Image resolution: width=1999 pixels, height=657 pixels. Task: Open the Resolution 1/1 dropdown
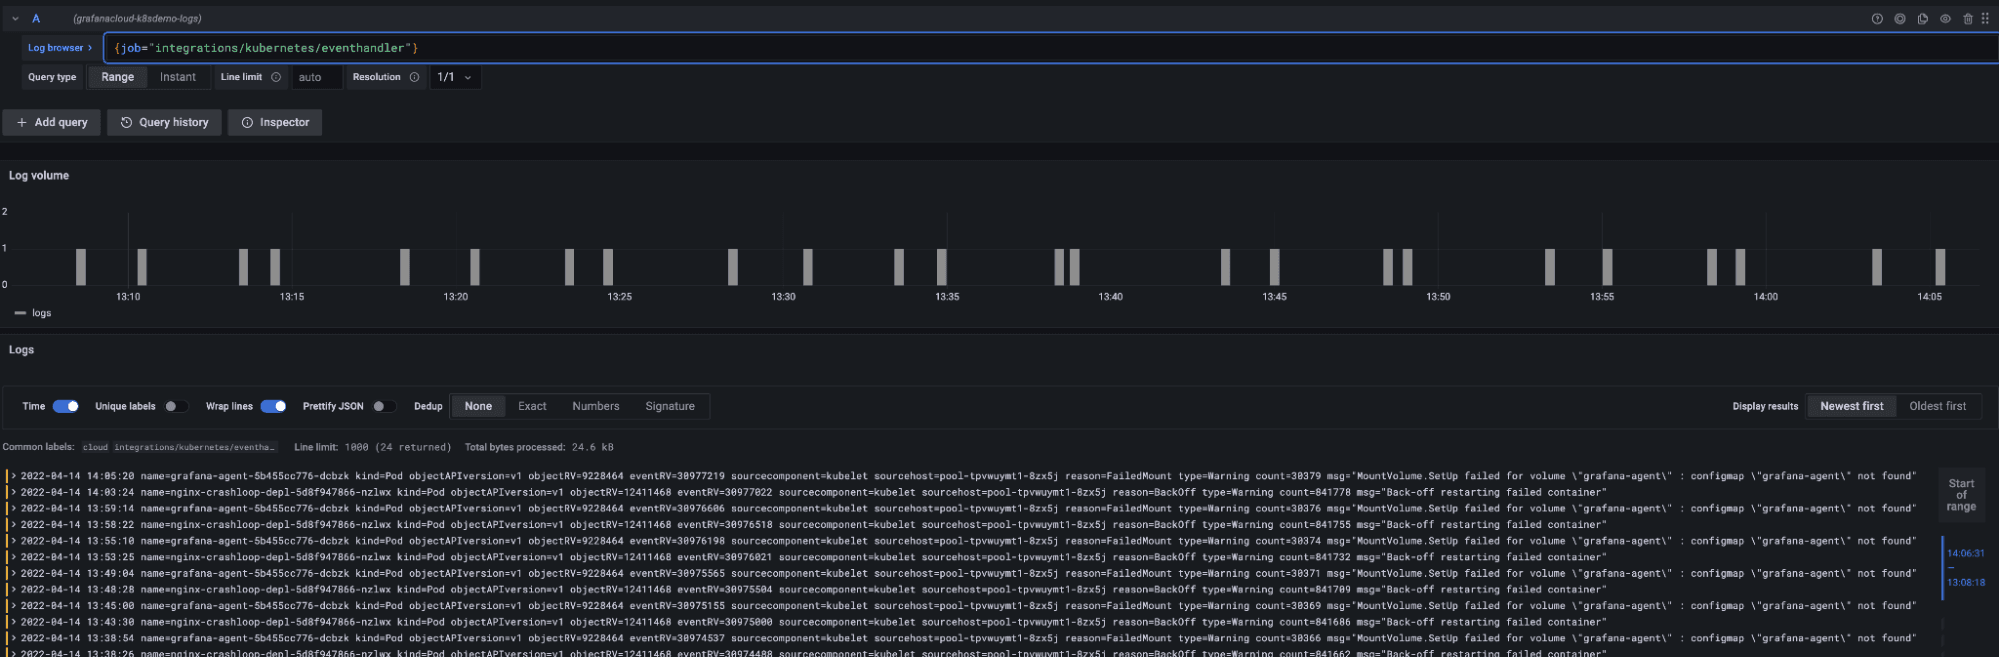[455, 77]
